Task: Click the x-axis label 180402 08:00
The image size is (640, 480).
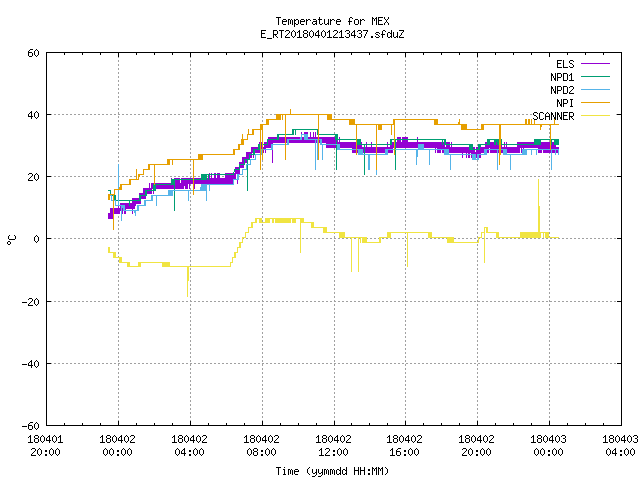Action: pyautogui.click(x=261, y=446)
